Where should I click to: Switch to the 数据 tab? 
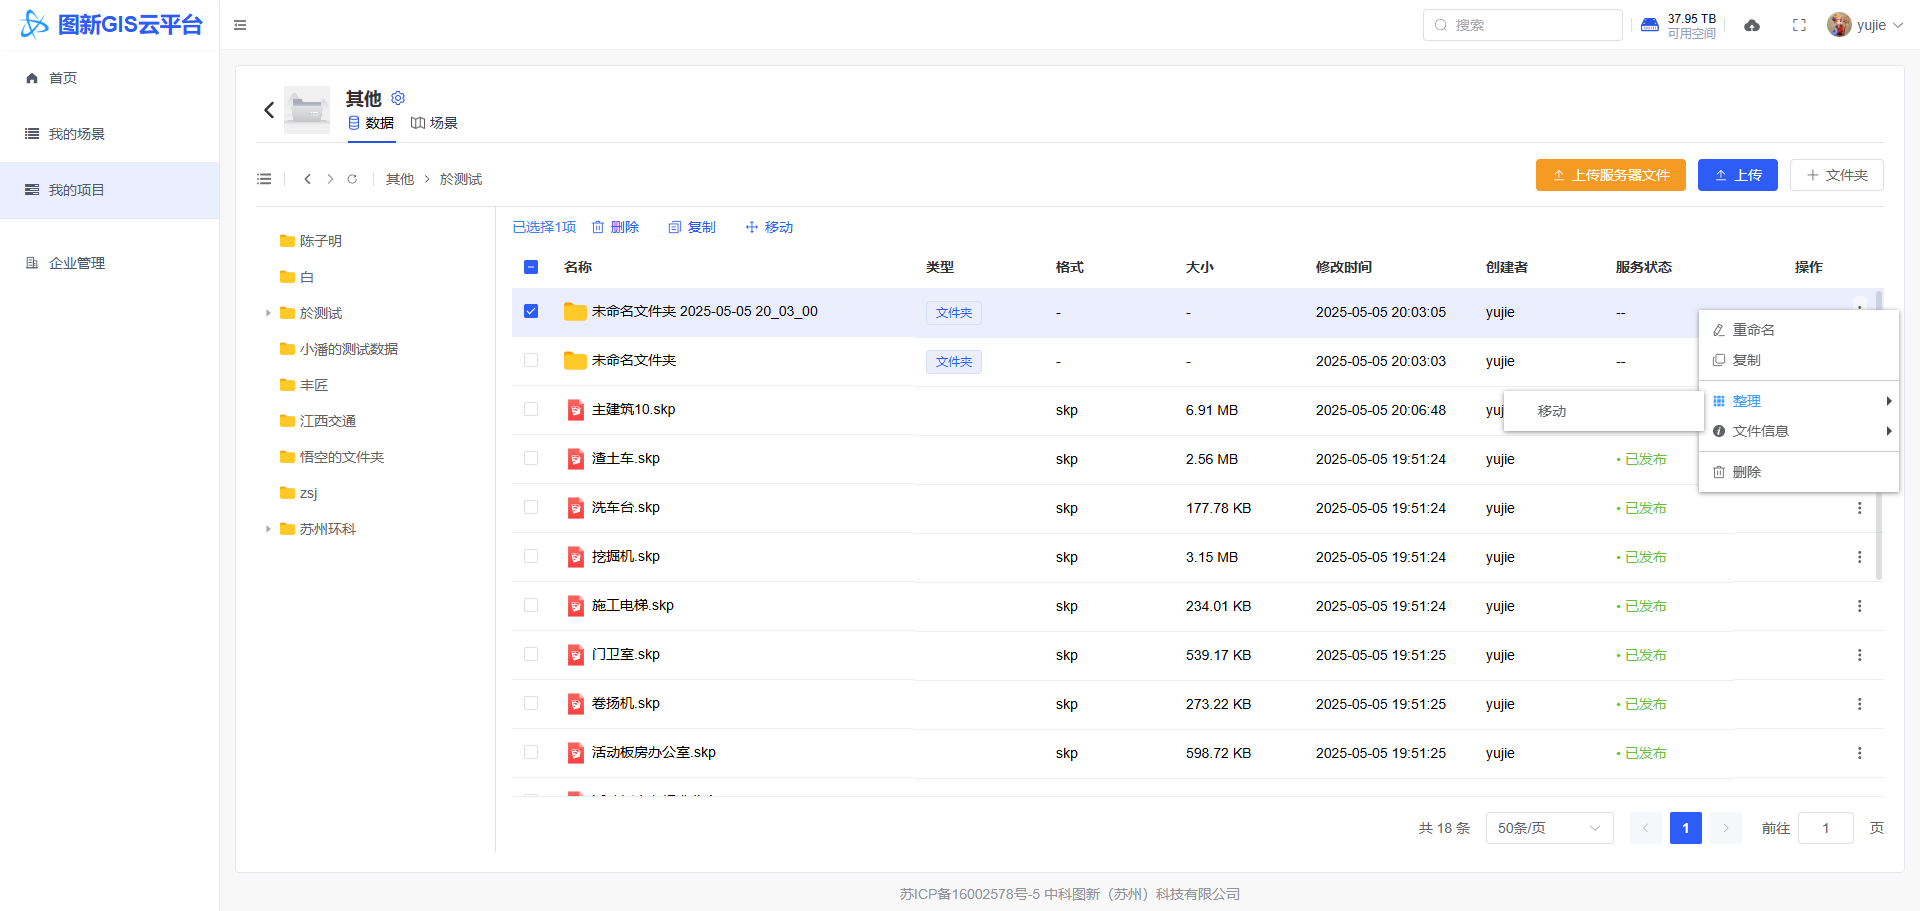click(x=371, y=123)
